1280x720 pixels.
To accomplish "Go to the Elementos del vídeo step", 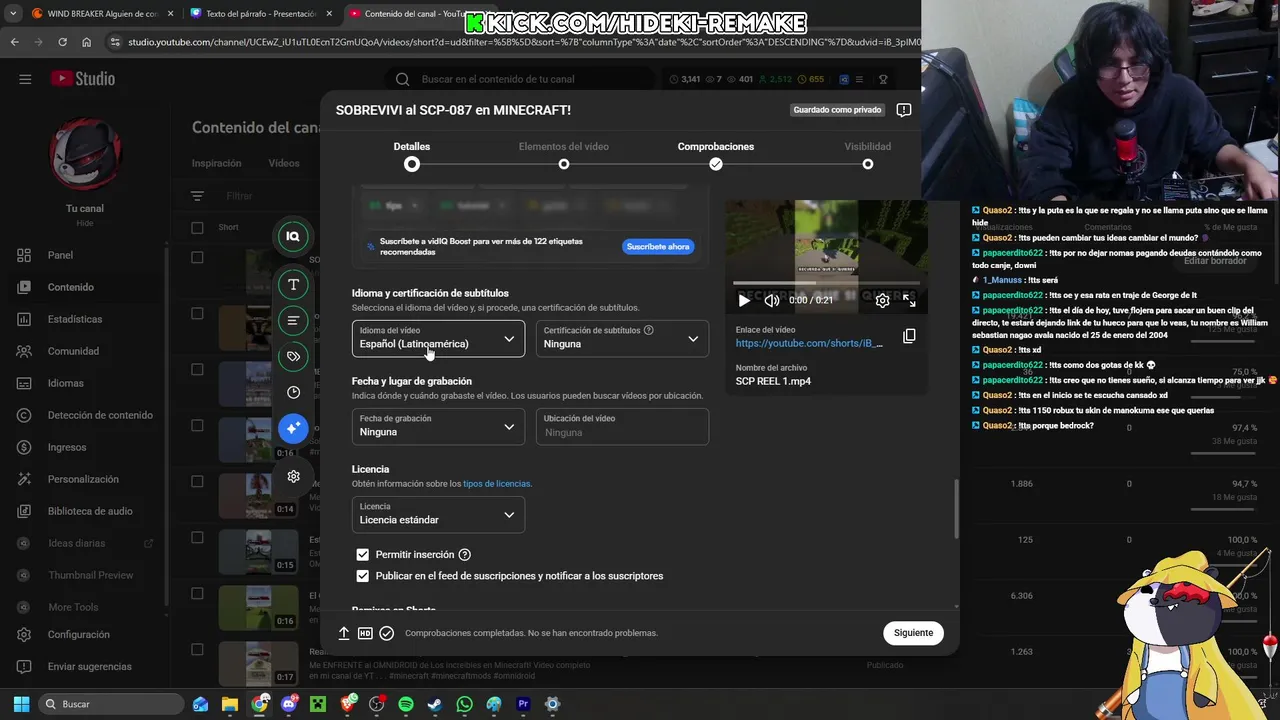I will tap(564, 155).
